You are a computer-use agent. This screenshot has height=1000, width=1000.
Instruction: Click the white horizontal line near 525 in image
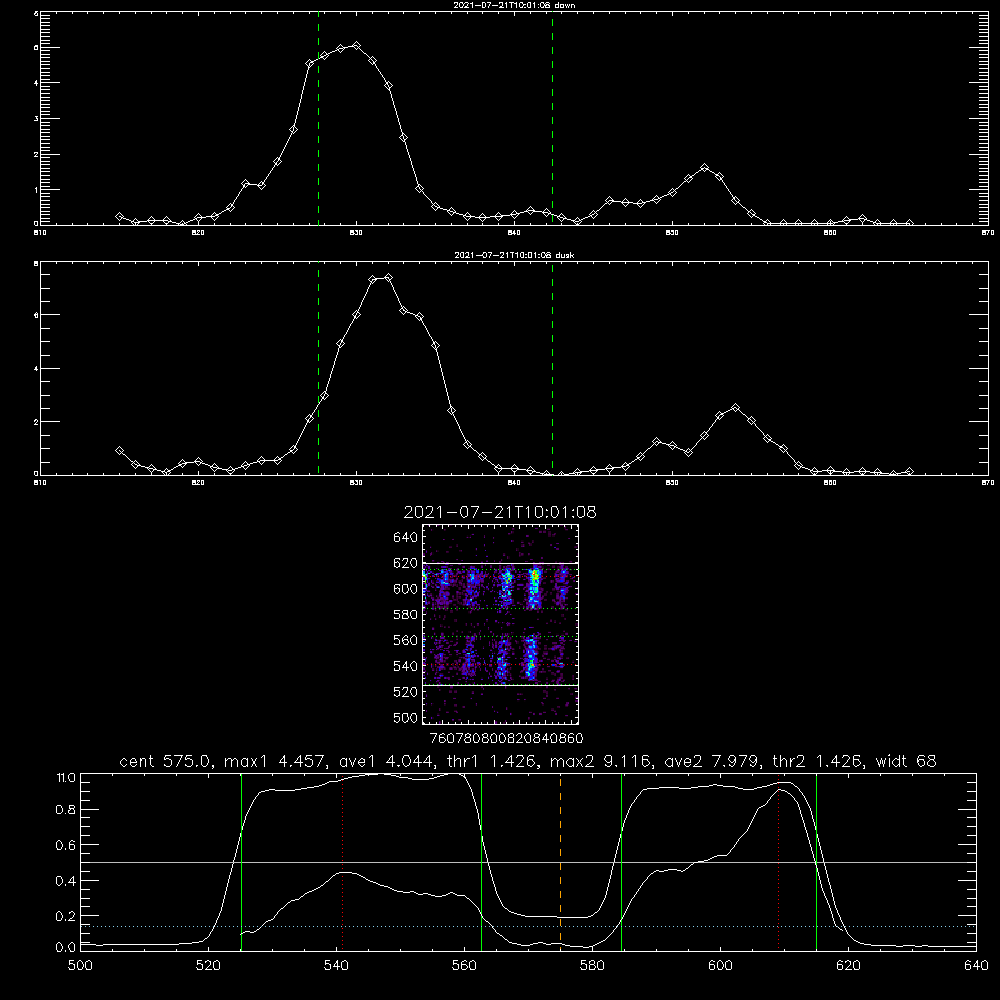click(500, 685)
